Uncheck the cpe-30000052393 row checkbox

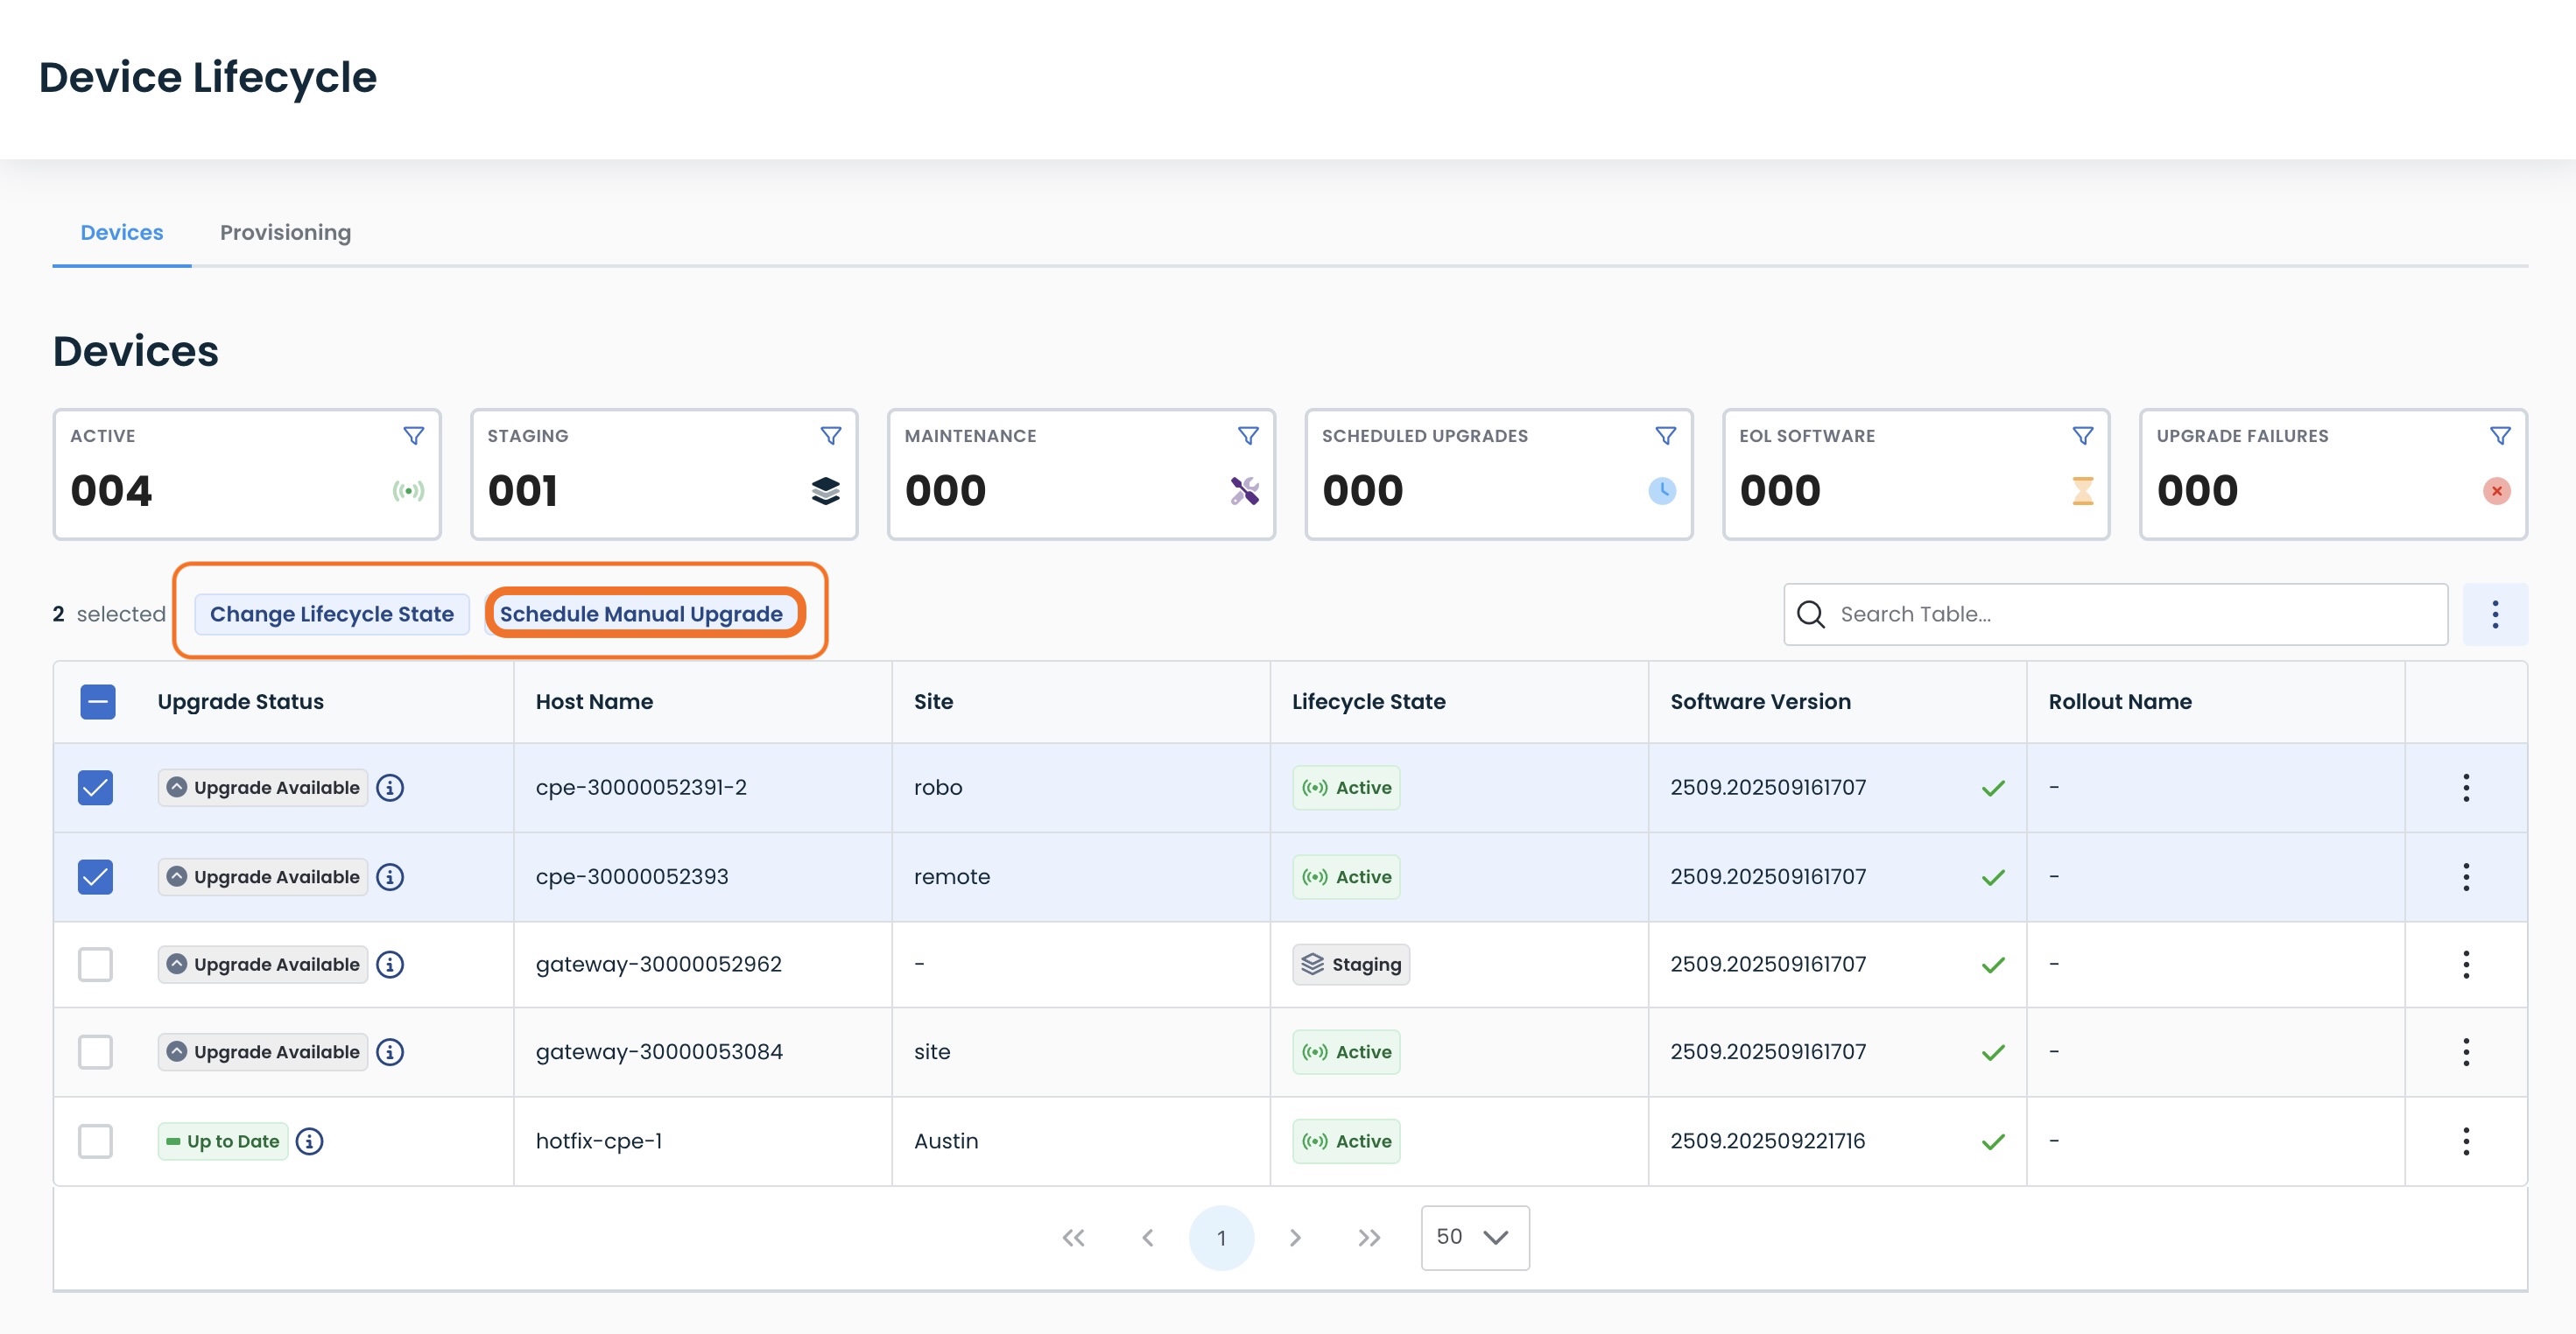tap(95, 877)
